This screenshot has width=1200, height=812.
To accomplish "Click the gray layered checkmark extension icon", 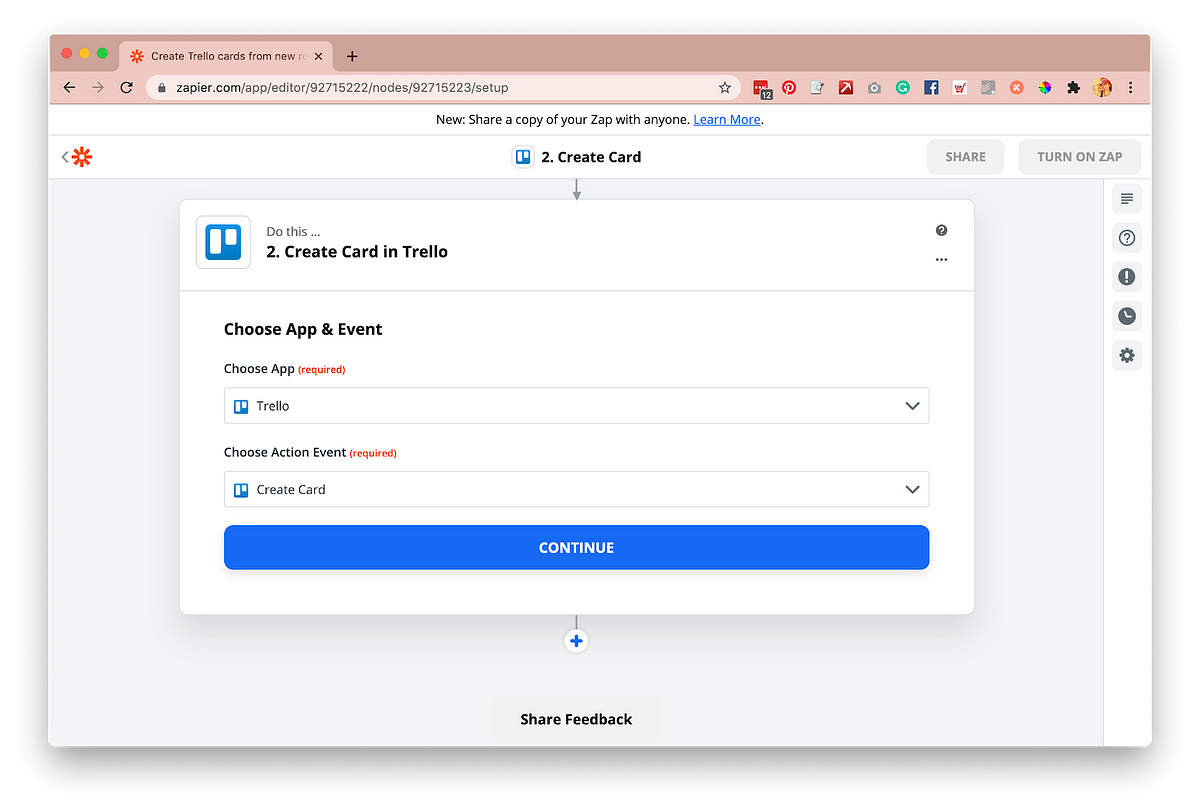I will (988, 88).
